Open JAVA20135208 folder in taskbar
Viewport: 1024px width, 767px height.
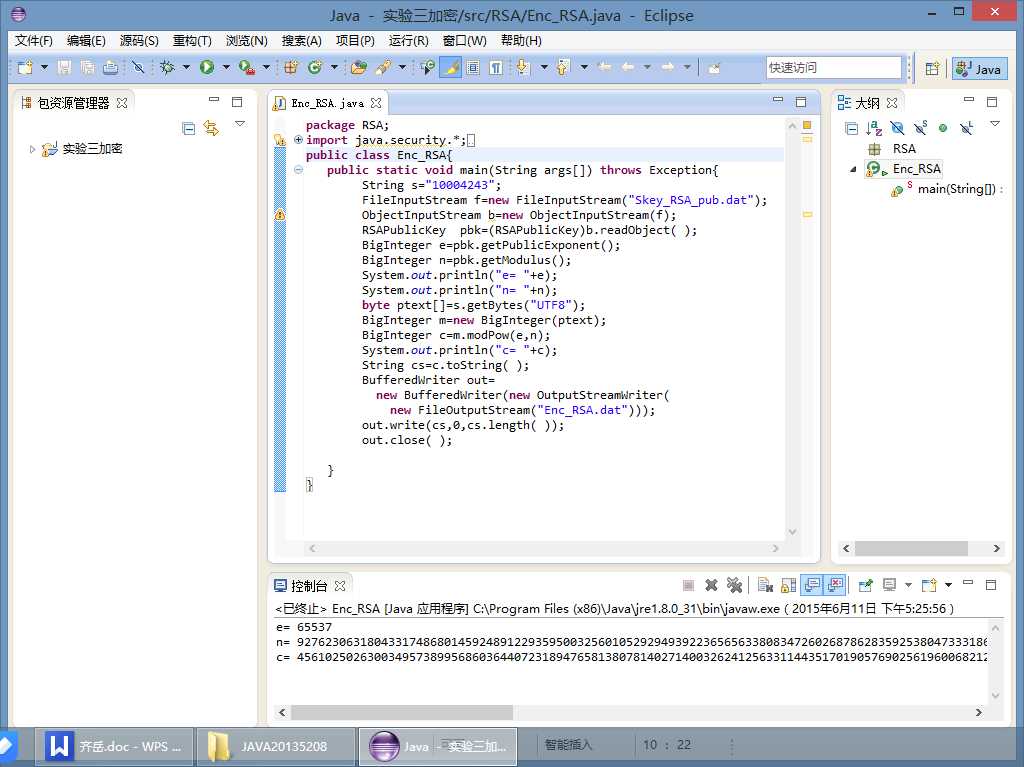[276, 746]
